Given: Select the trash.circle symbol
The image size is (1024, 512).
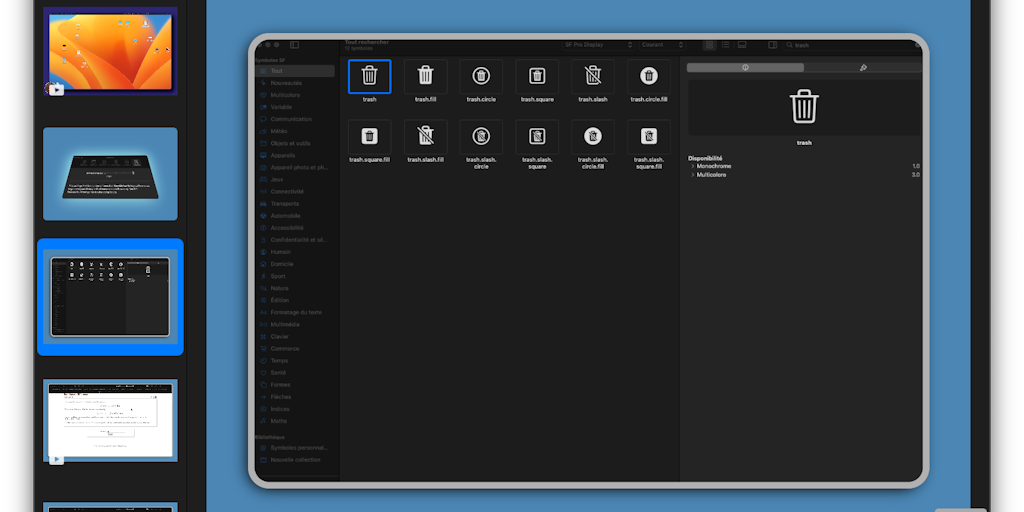Looking at the screenshot, I should click(481, 76).
